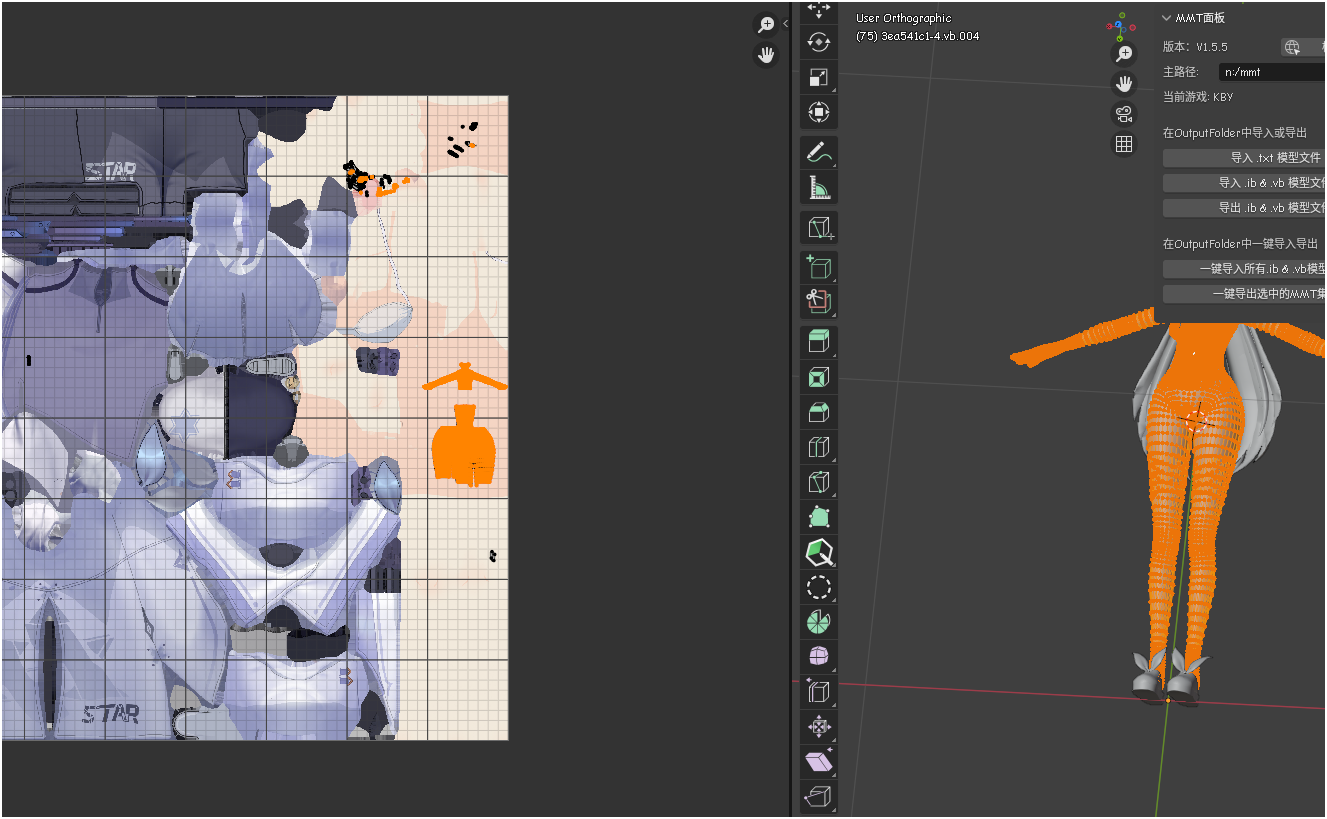
Task: Click the 导出 .ib & .vb 模型文件 button
Action: tap(1245, 208)
